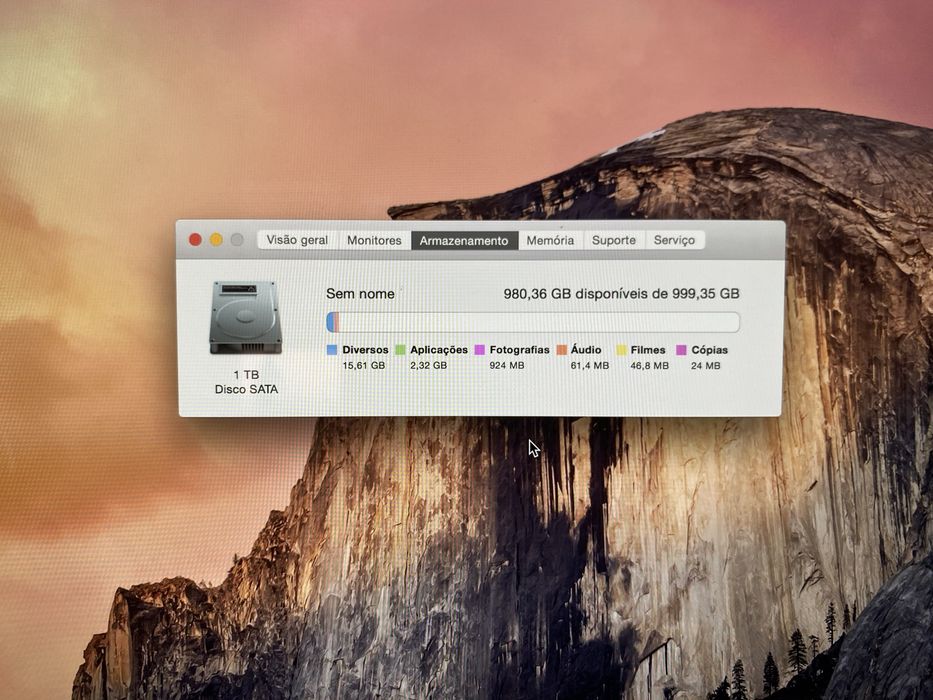This screenshot has height=700, width=933.
Task: Click the orange Áudio color swatch
Action: click(562, 350)
